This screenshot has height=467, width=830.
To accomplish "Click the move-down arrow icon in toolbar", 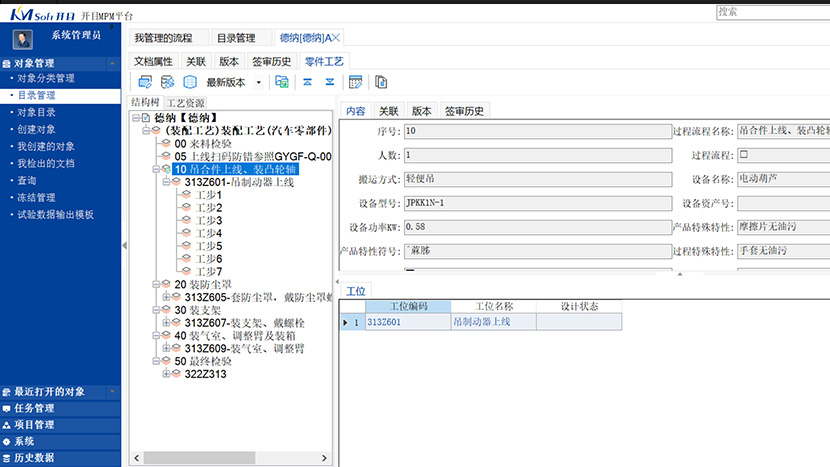I will [x=329, y=82].
